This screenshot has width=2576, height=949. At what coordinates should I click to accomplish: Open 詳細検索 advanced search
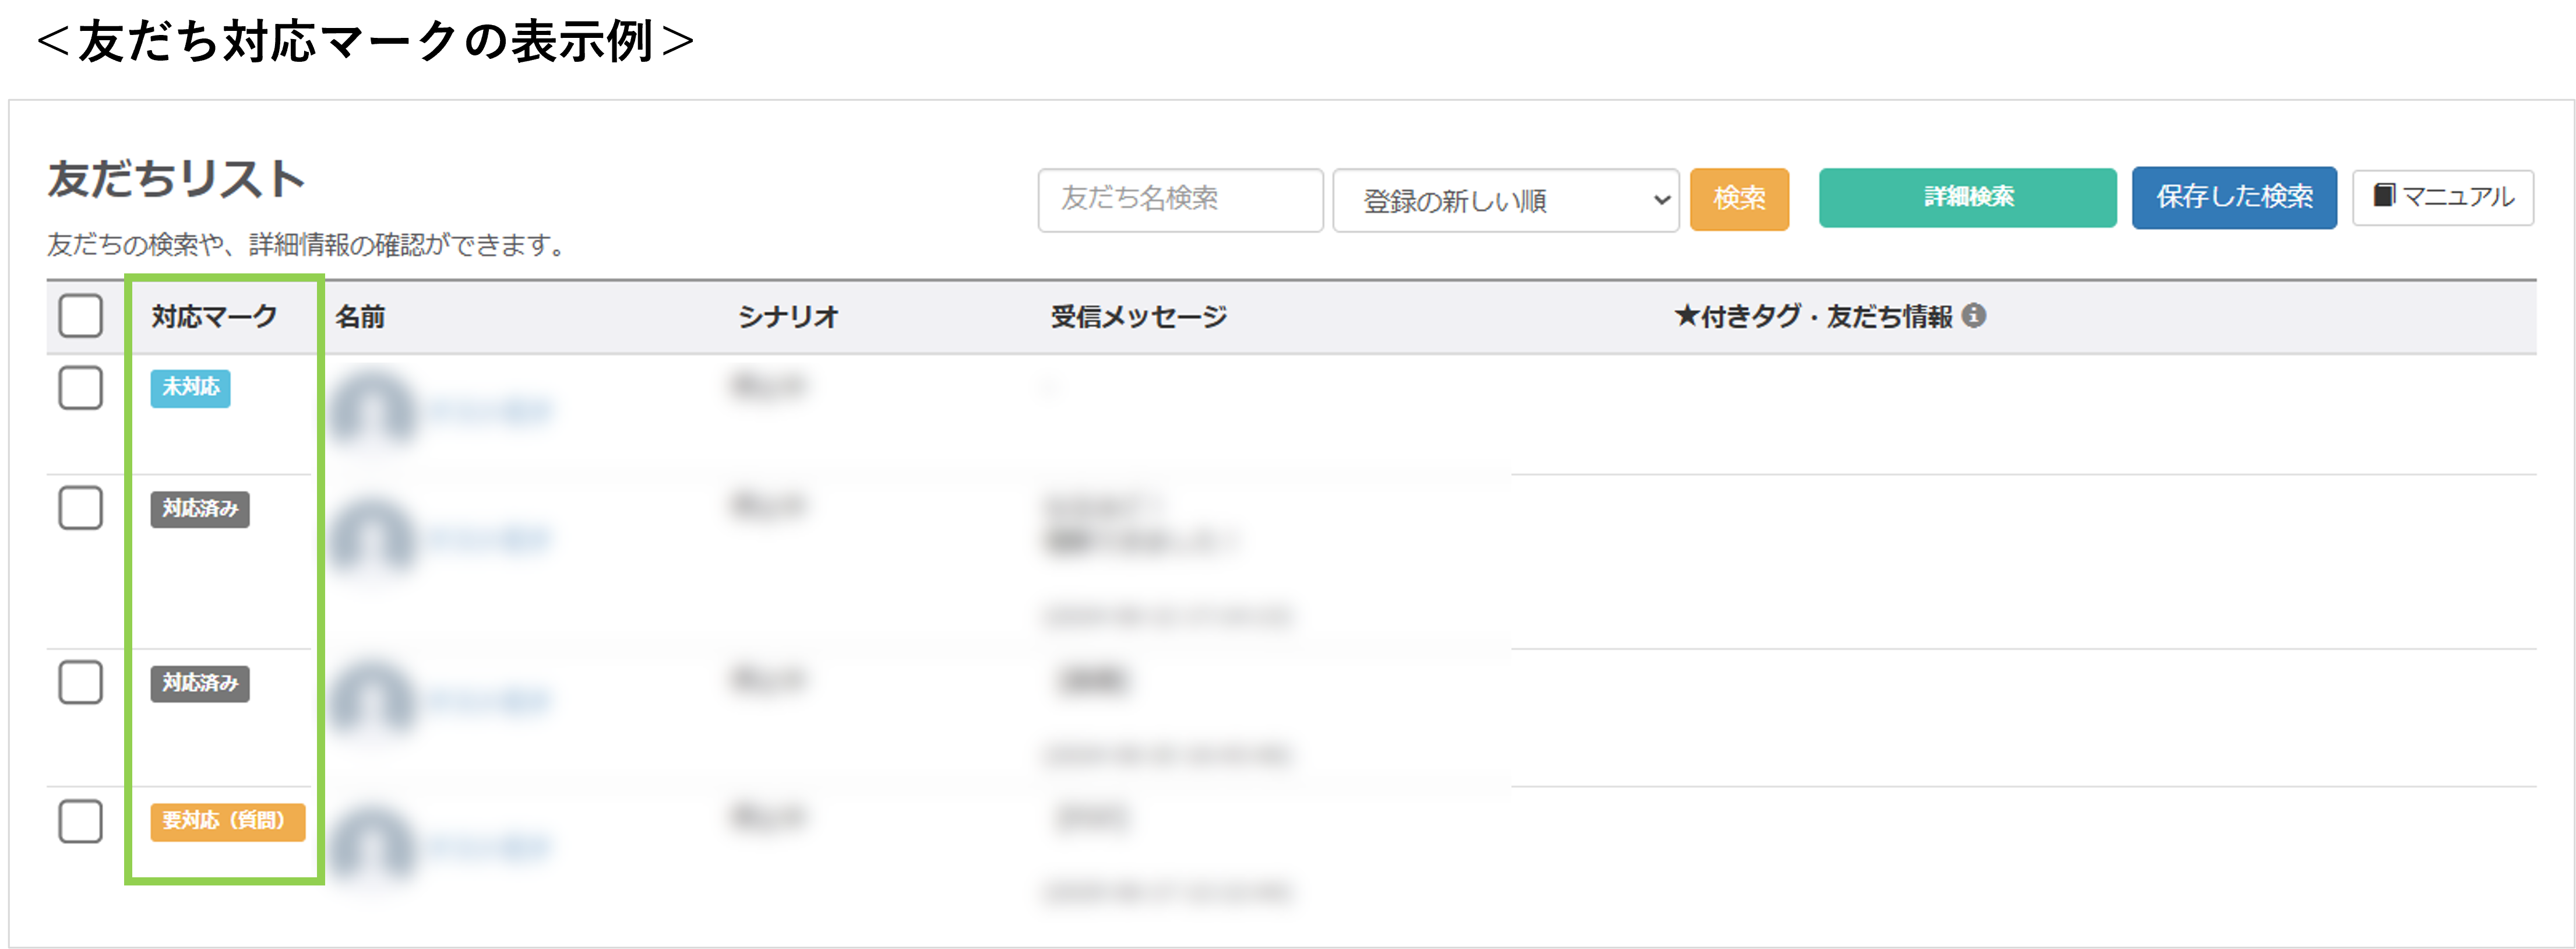click(x=1967, y=198)
